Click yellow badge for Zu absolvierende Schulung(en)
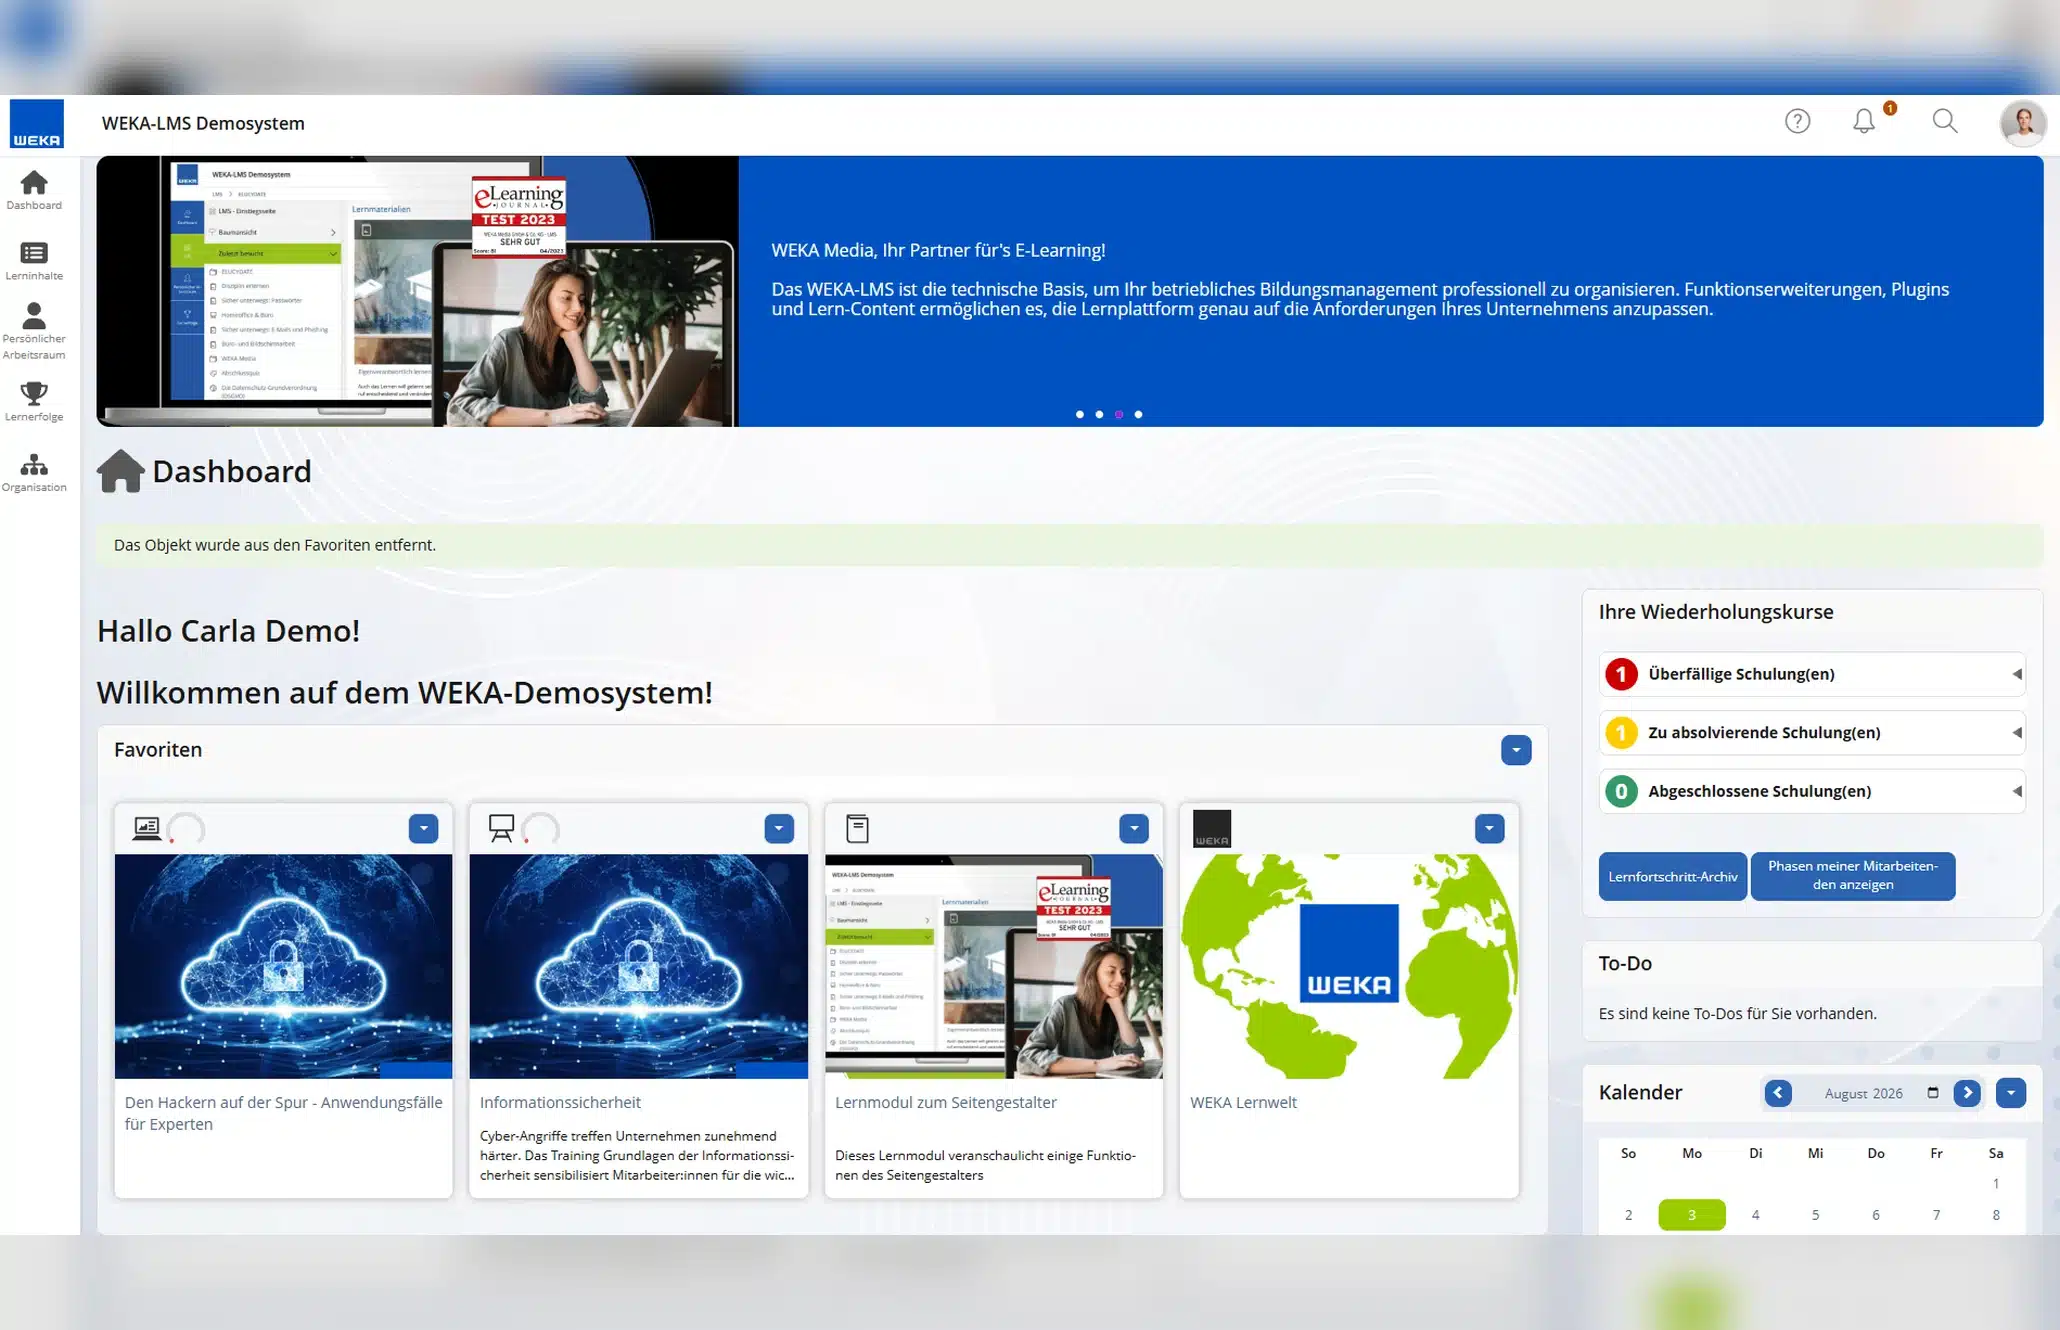This screenshot has height=1330, width=2060. (x=1621, y=733)
